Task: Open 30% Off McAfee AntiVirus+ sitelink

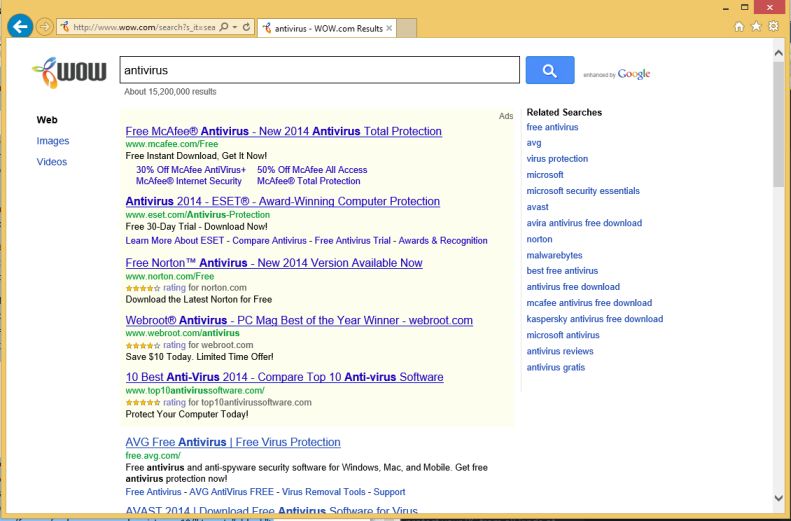Action: click(x=191, y=170)
